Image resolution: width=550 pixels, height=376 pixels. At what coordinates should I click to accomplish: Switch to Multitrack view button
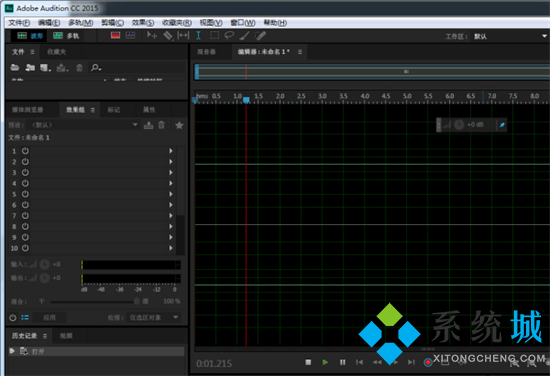click(66, 36)
